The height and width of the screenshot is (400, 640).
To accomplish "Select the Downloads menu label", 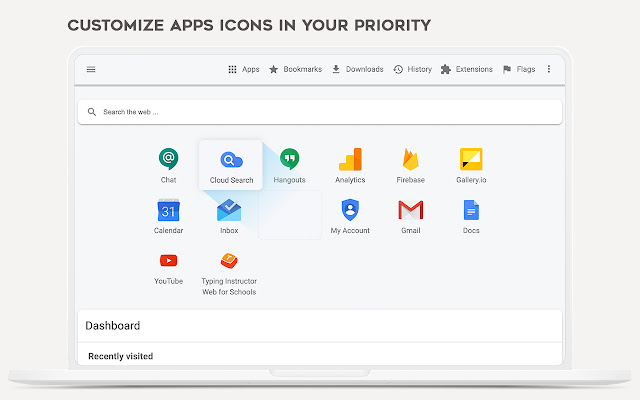I will (x=364, y=69).
